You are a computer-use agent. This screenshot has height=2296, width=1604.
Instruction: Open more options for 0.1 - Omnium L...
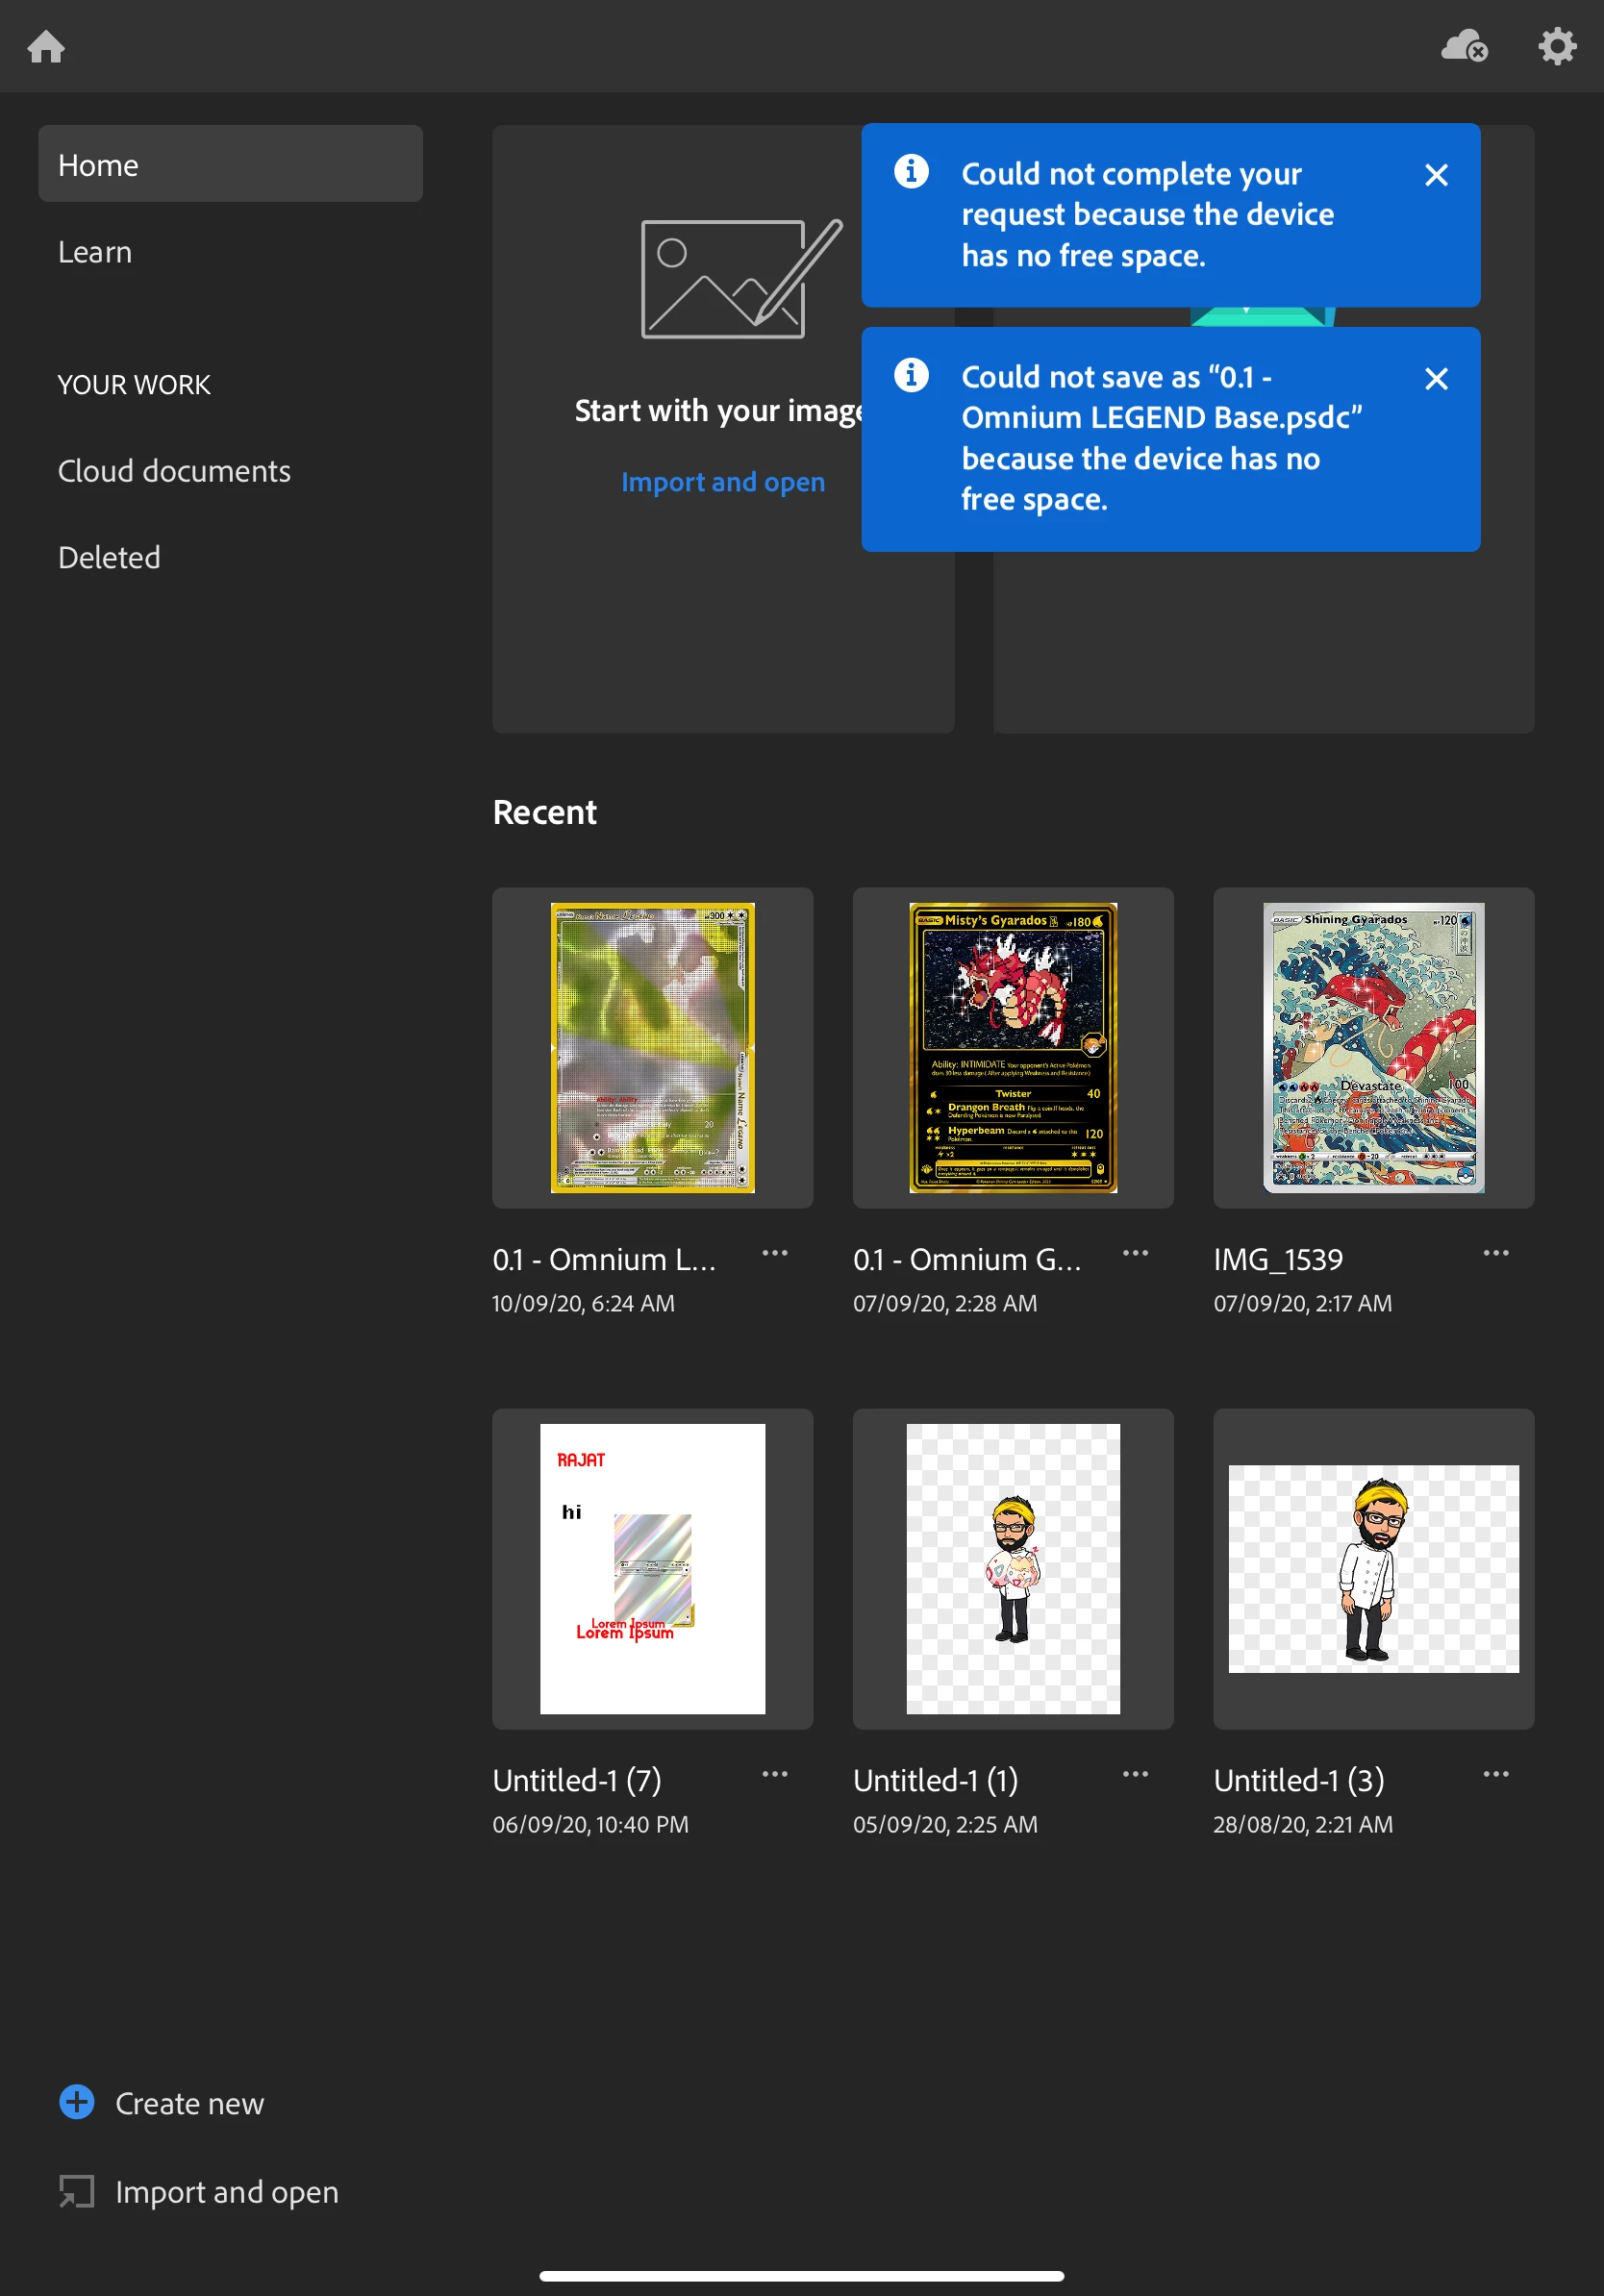775,1253
